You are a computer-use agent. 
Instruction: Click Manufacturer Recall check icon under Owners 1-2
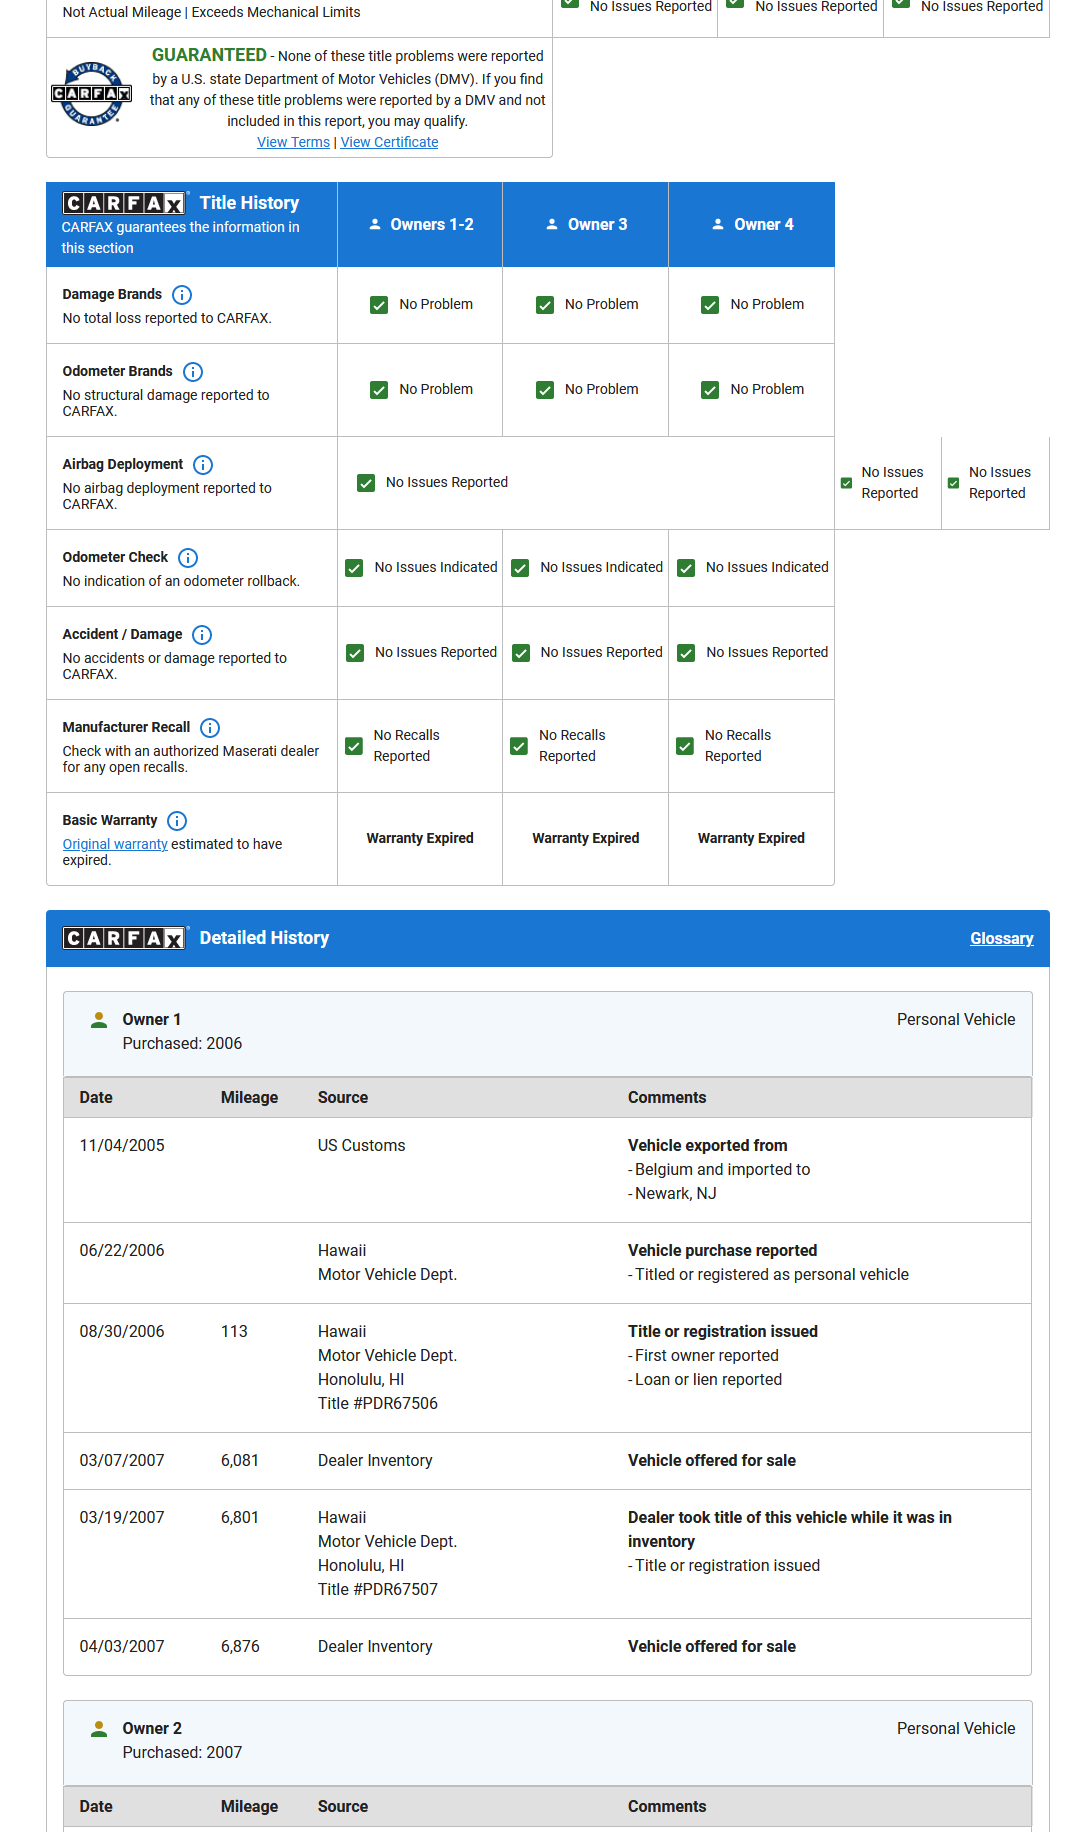[354, 746]
